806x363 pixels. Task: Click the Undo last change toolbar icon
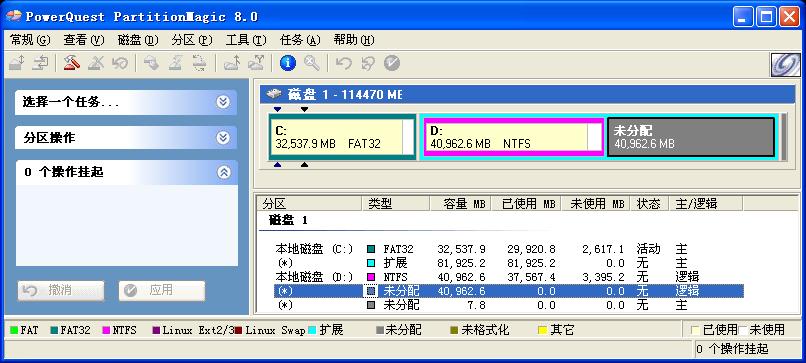tap(343, 63)
